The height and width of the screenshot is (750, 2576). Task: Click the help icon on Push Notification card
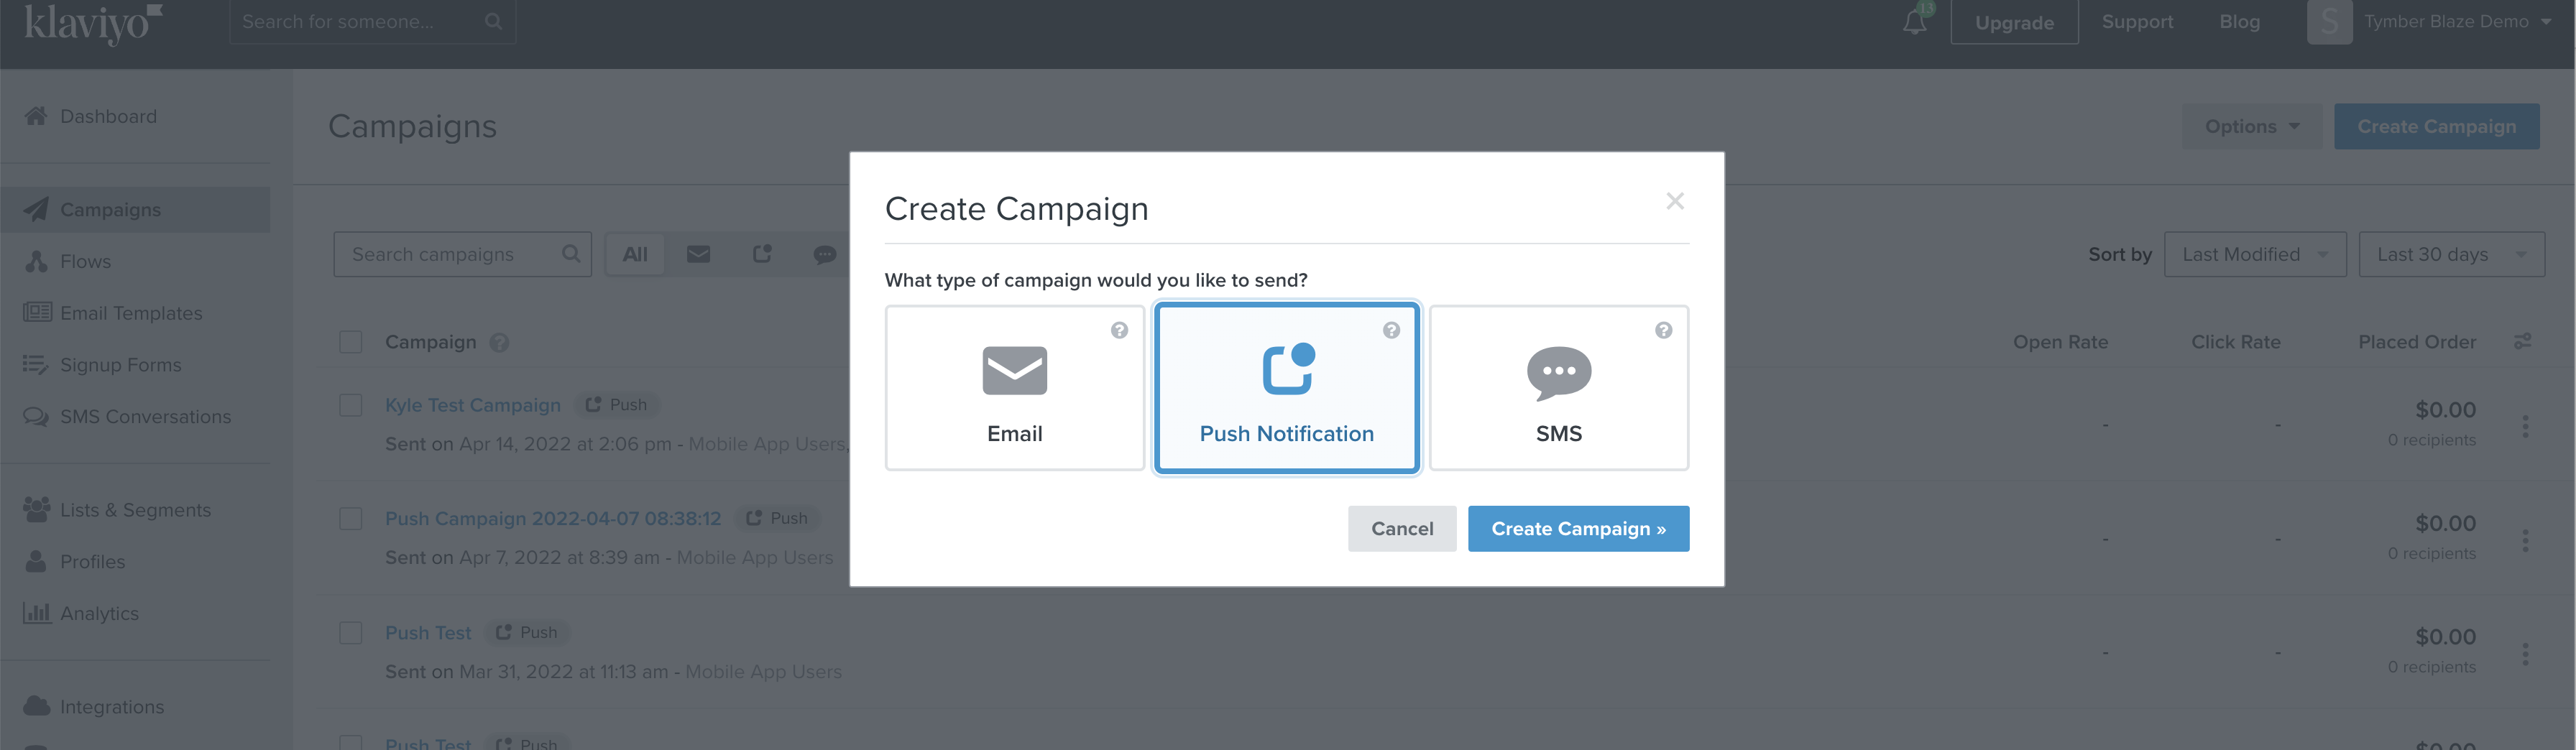[x=1391, y=330]
